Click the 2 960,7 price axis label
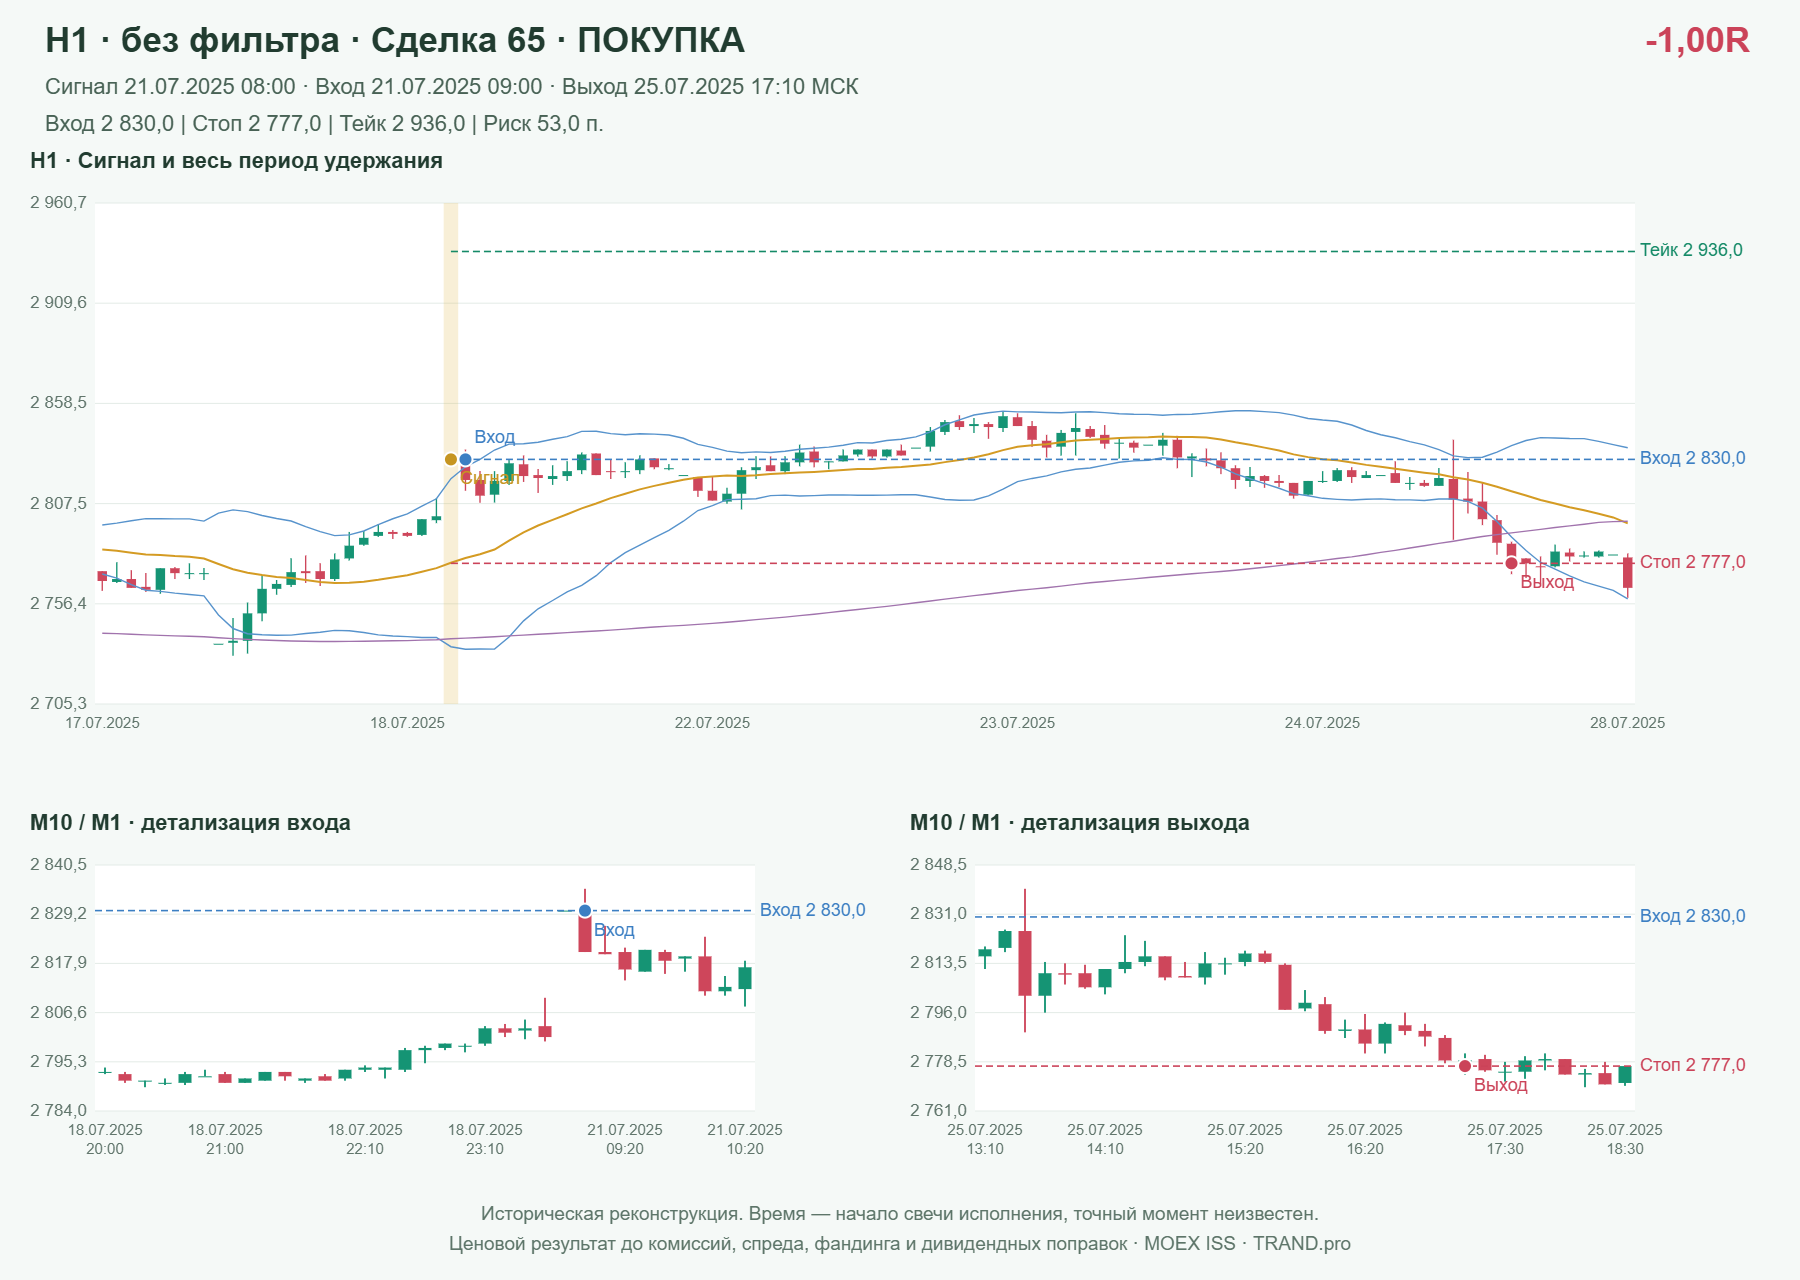1800x1280 pixels. (x=58, y=203)
